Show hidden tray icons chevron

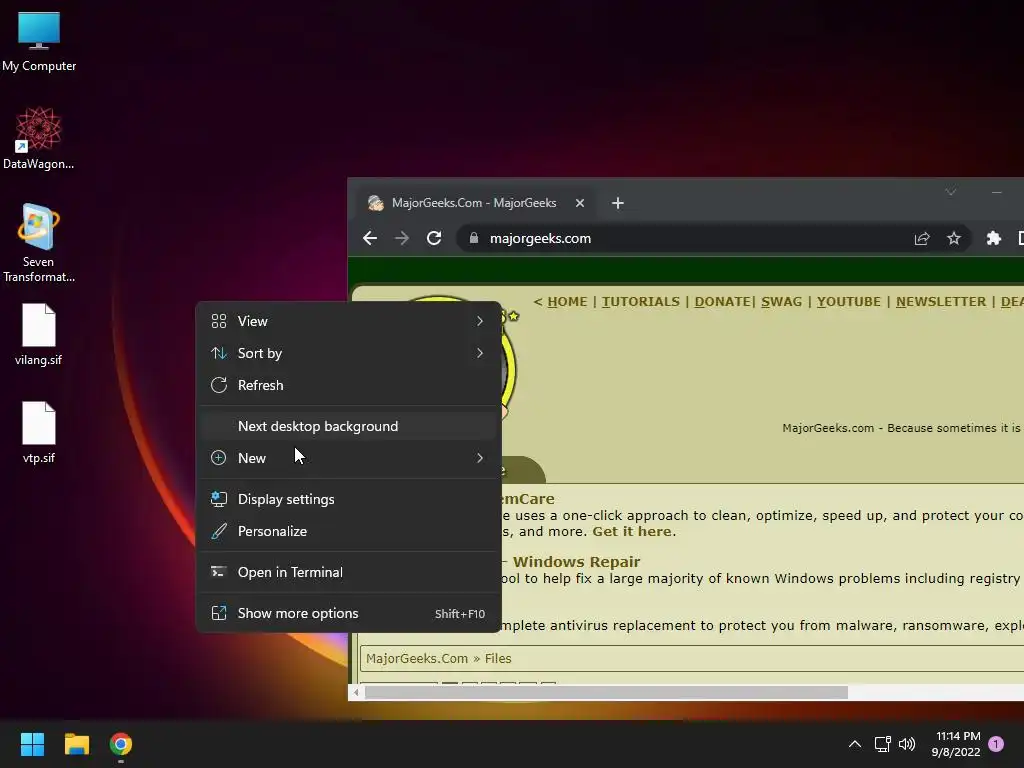point(855,744)
